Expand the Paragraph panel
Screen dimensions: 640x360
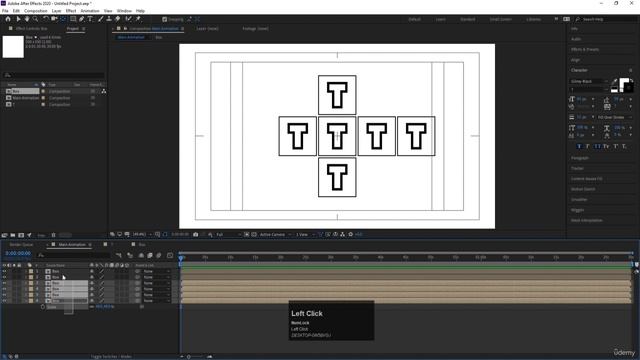[580, 158]
